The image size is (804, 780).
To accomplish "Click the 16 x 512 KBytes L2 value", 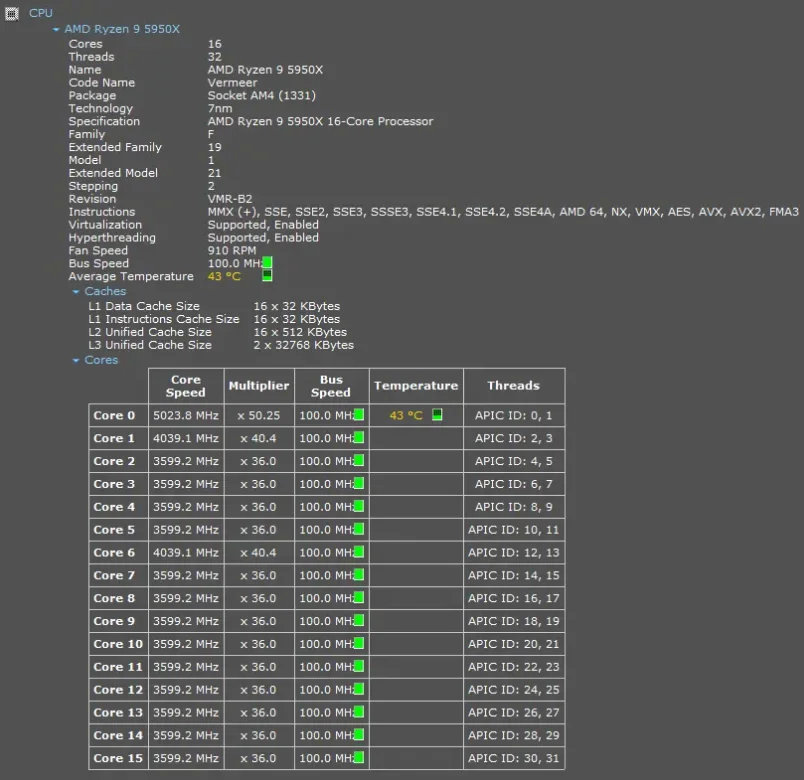I will pos(300,332).
